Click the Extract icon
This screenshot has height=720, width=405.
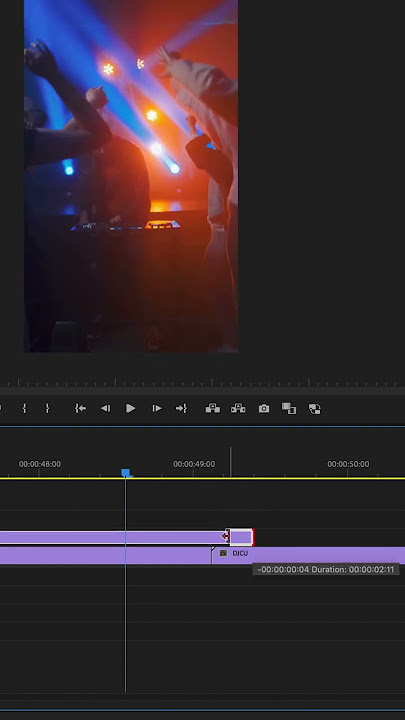click(238, 408)
